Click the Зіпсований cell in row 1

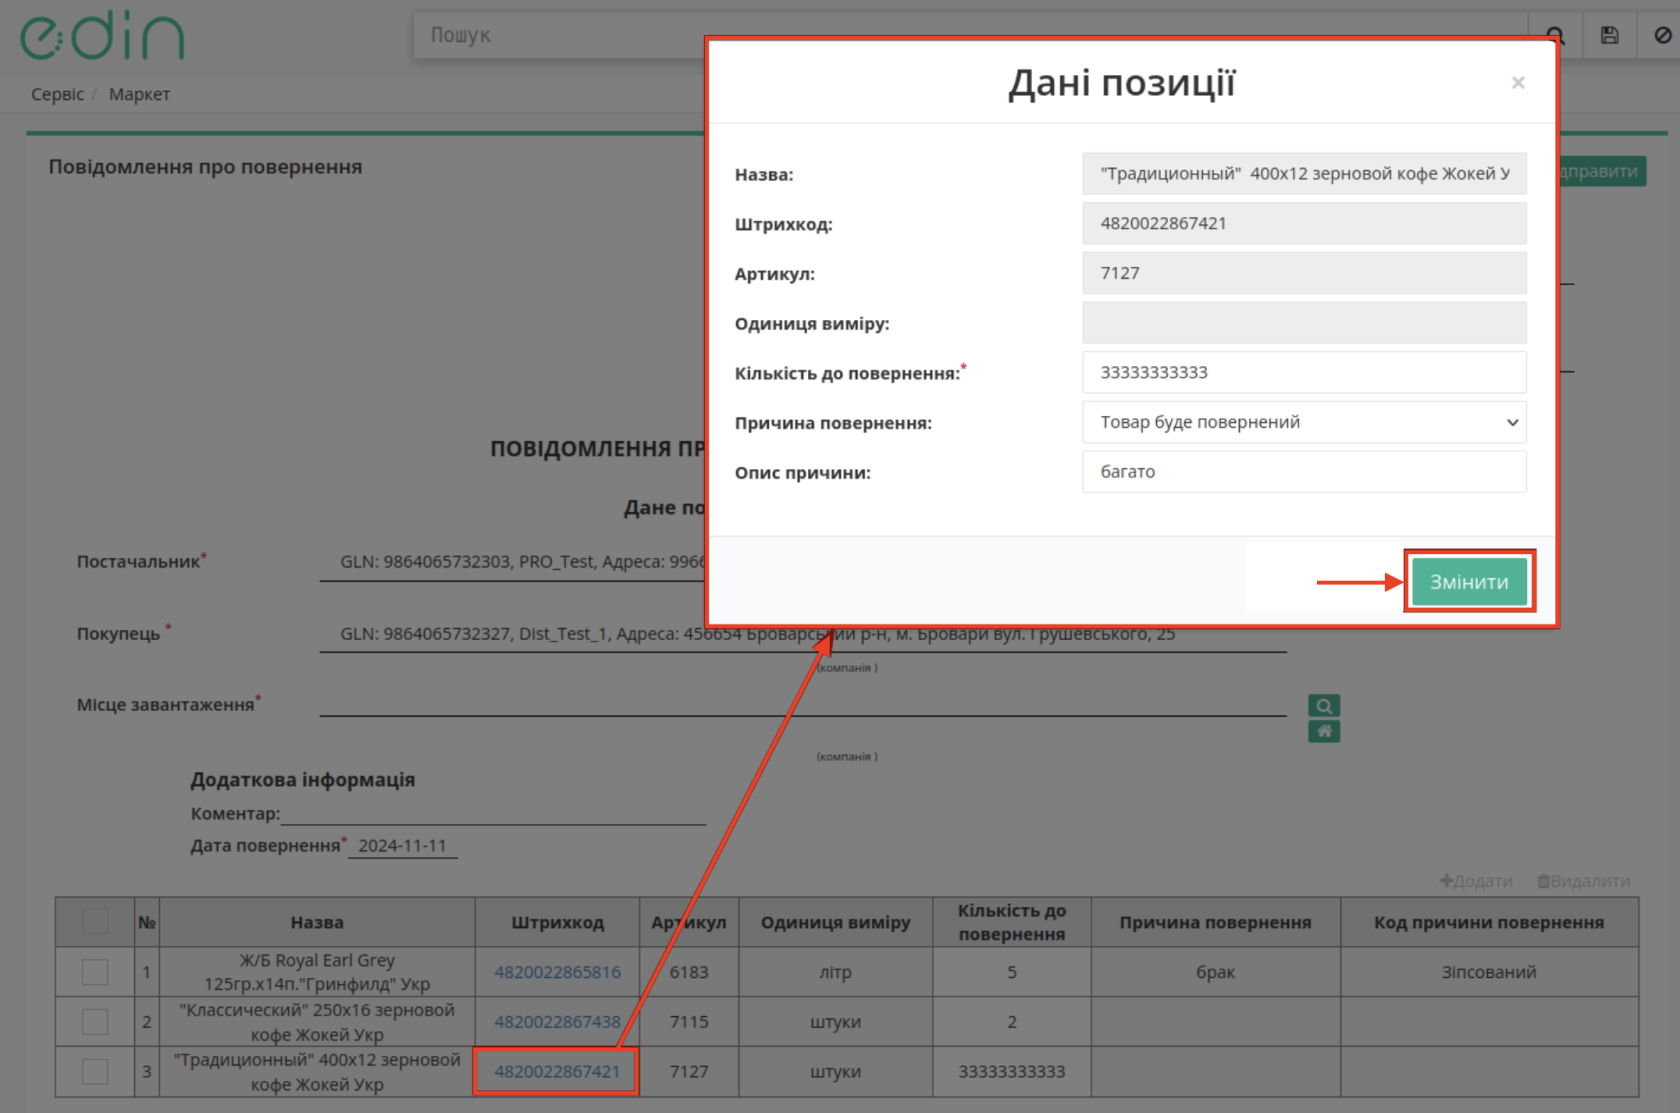pos(1489,972)
